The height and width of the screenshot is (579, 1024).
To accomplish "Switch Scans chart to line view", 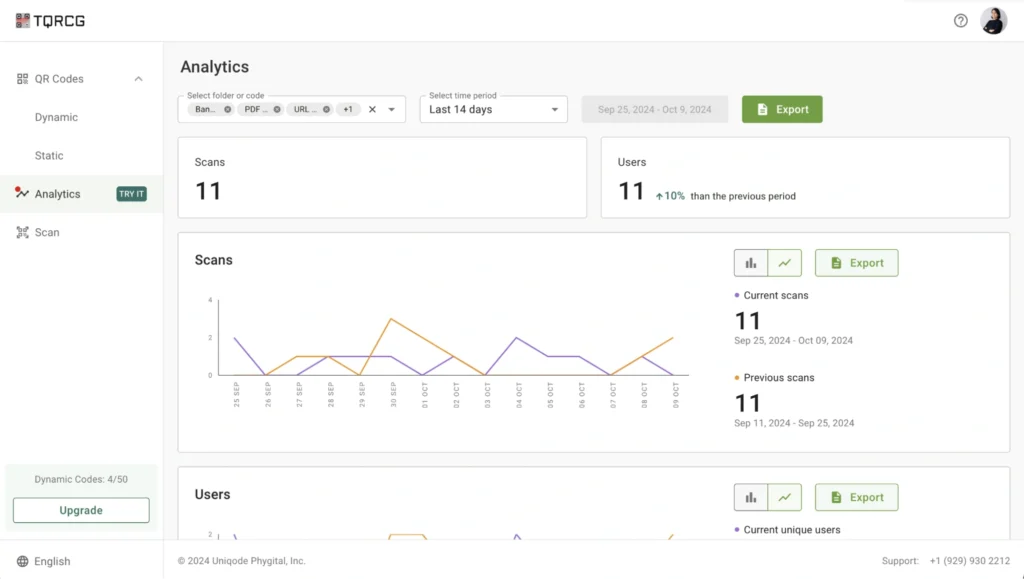I will (x=785, y=262).
